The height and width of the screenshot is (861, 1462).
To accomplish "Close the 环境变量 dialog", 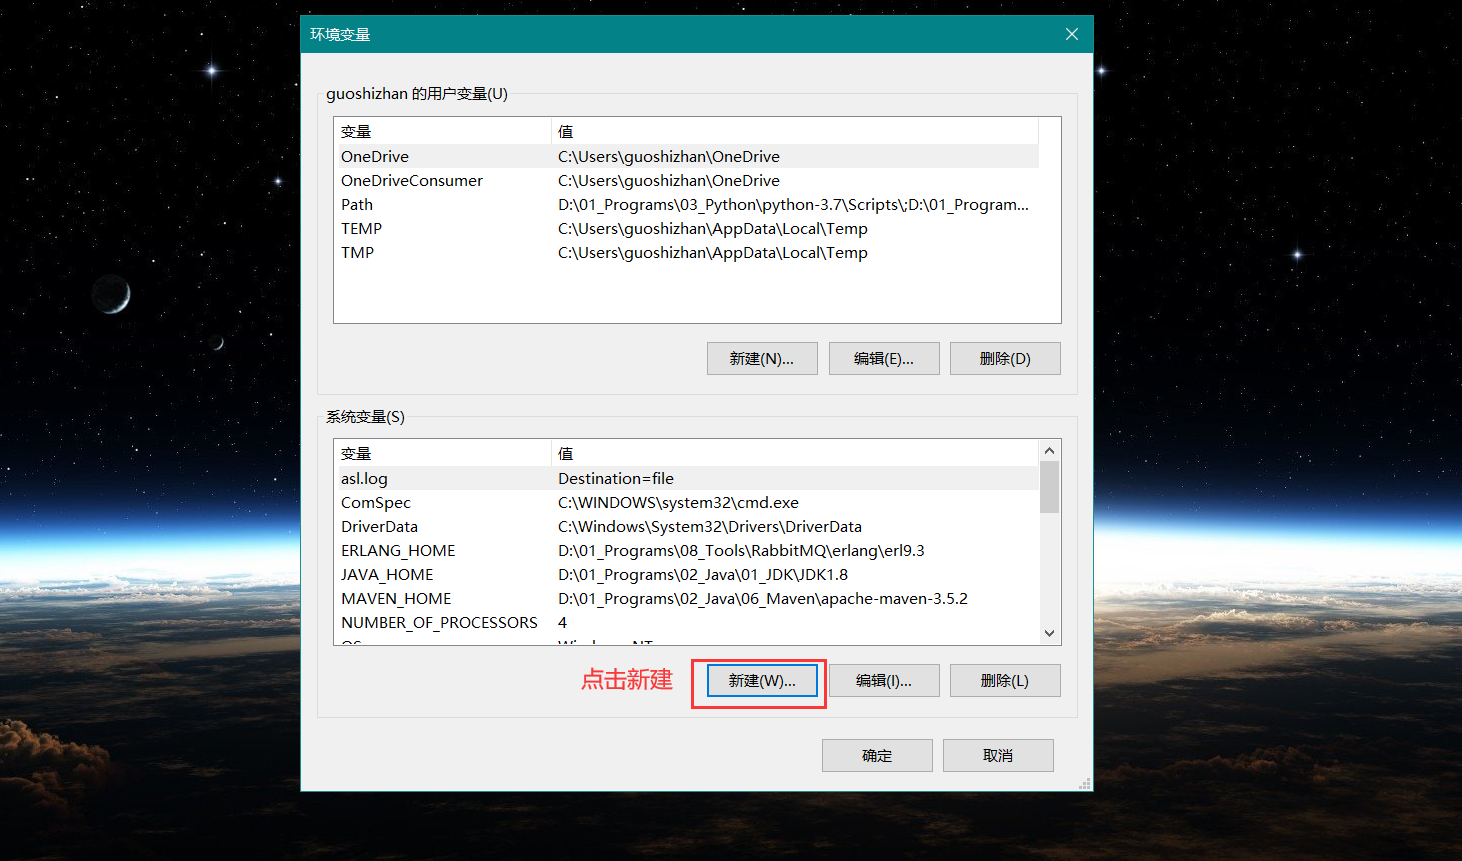I will click(1071, 34).
